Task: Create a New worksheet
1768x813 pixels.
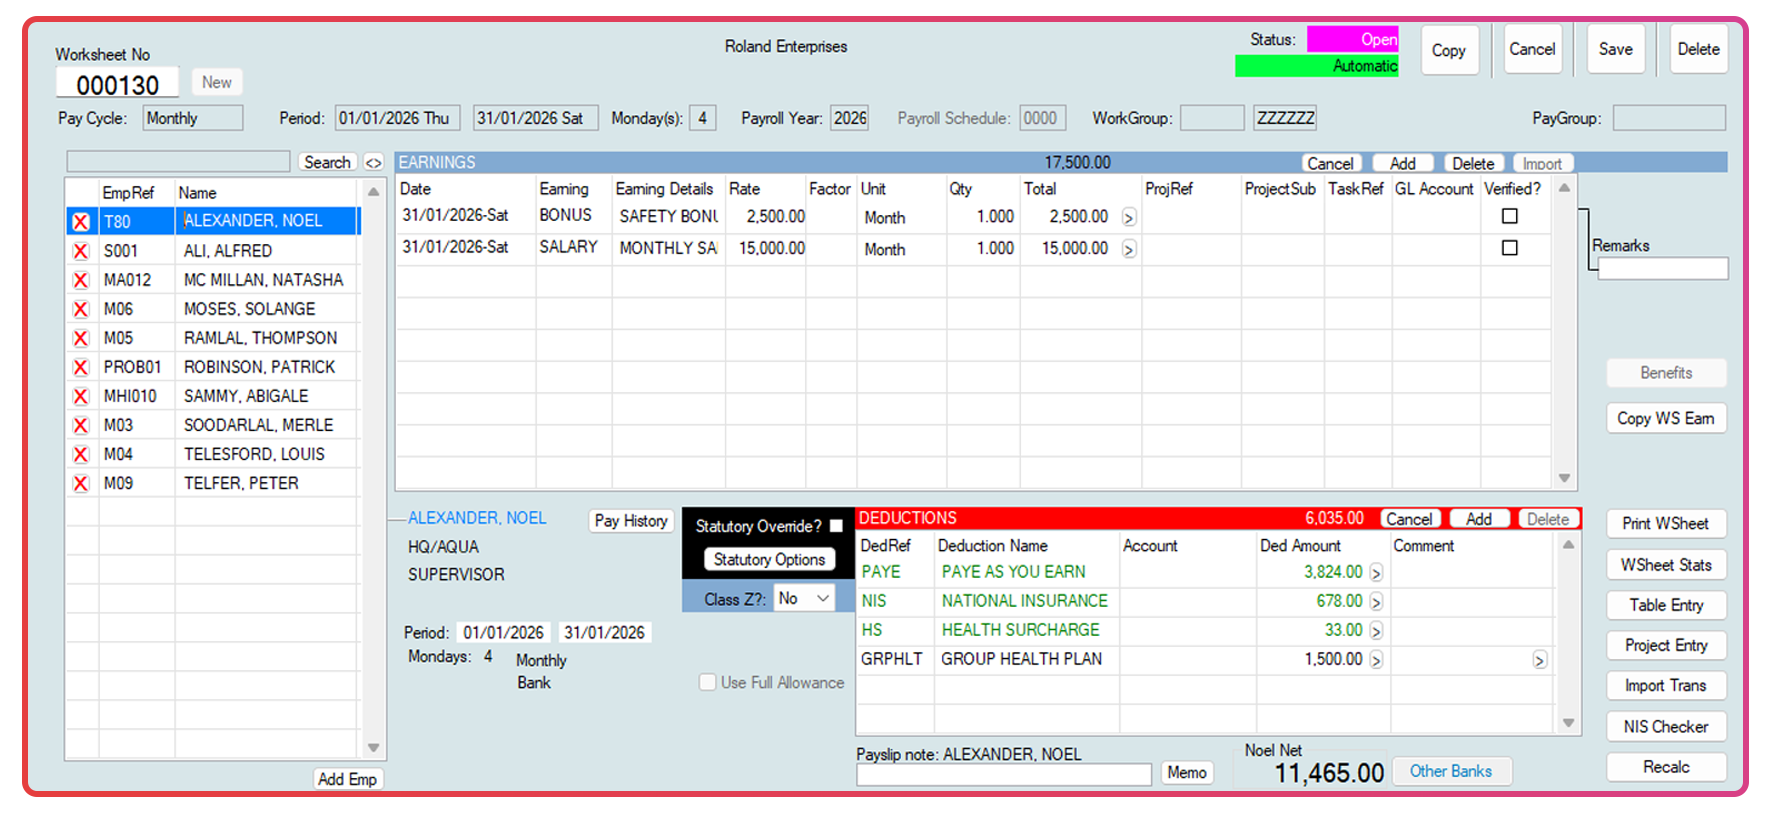Action: point(217,82)
